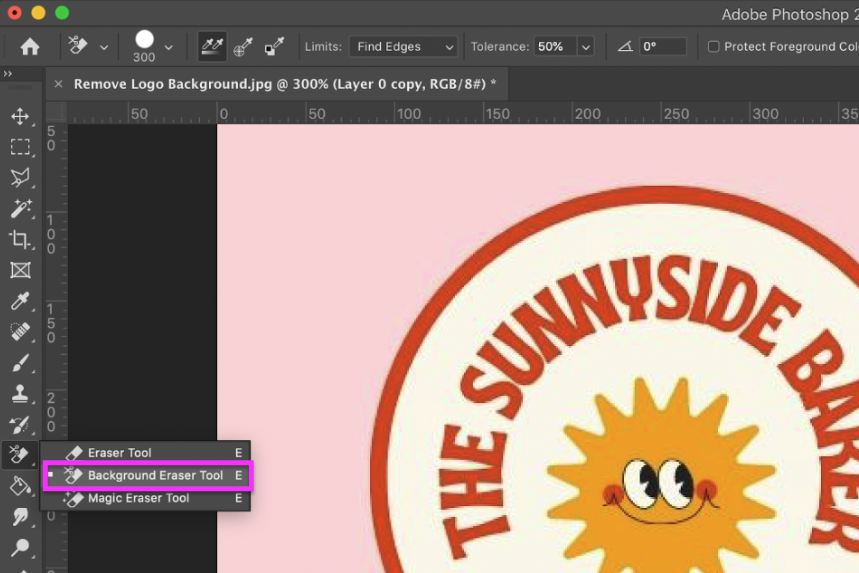Select the Rectangular Marquee tool
Image resolution: width=859 pixels, height=573 pixels.
pos(20,147)
